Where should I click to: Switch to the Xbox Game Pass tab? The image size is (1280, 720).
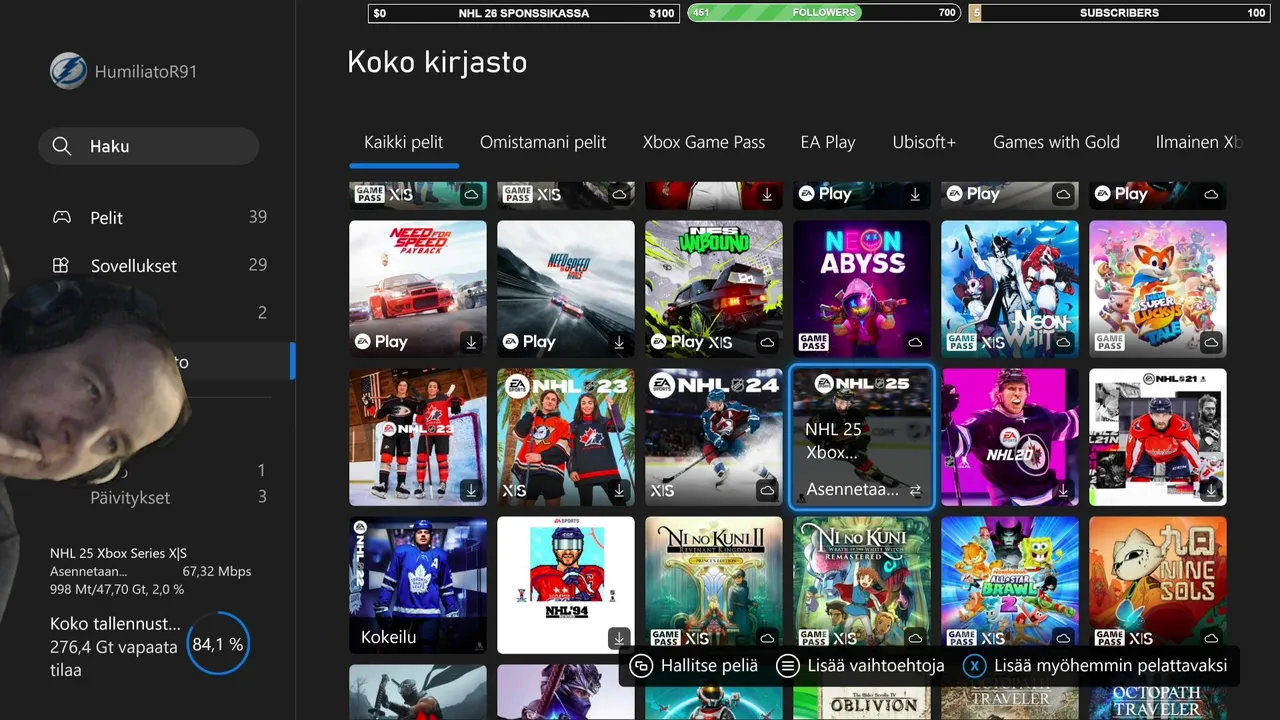click(704, 142)
